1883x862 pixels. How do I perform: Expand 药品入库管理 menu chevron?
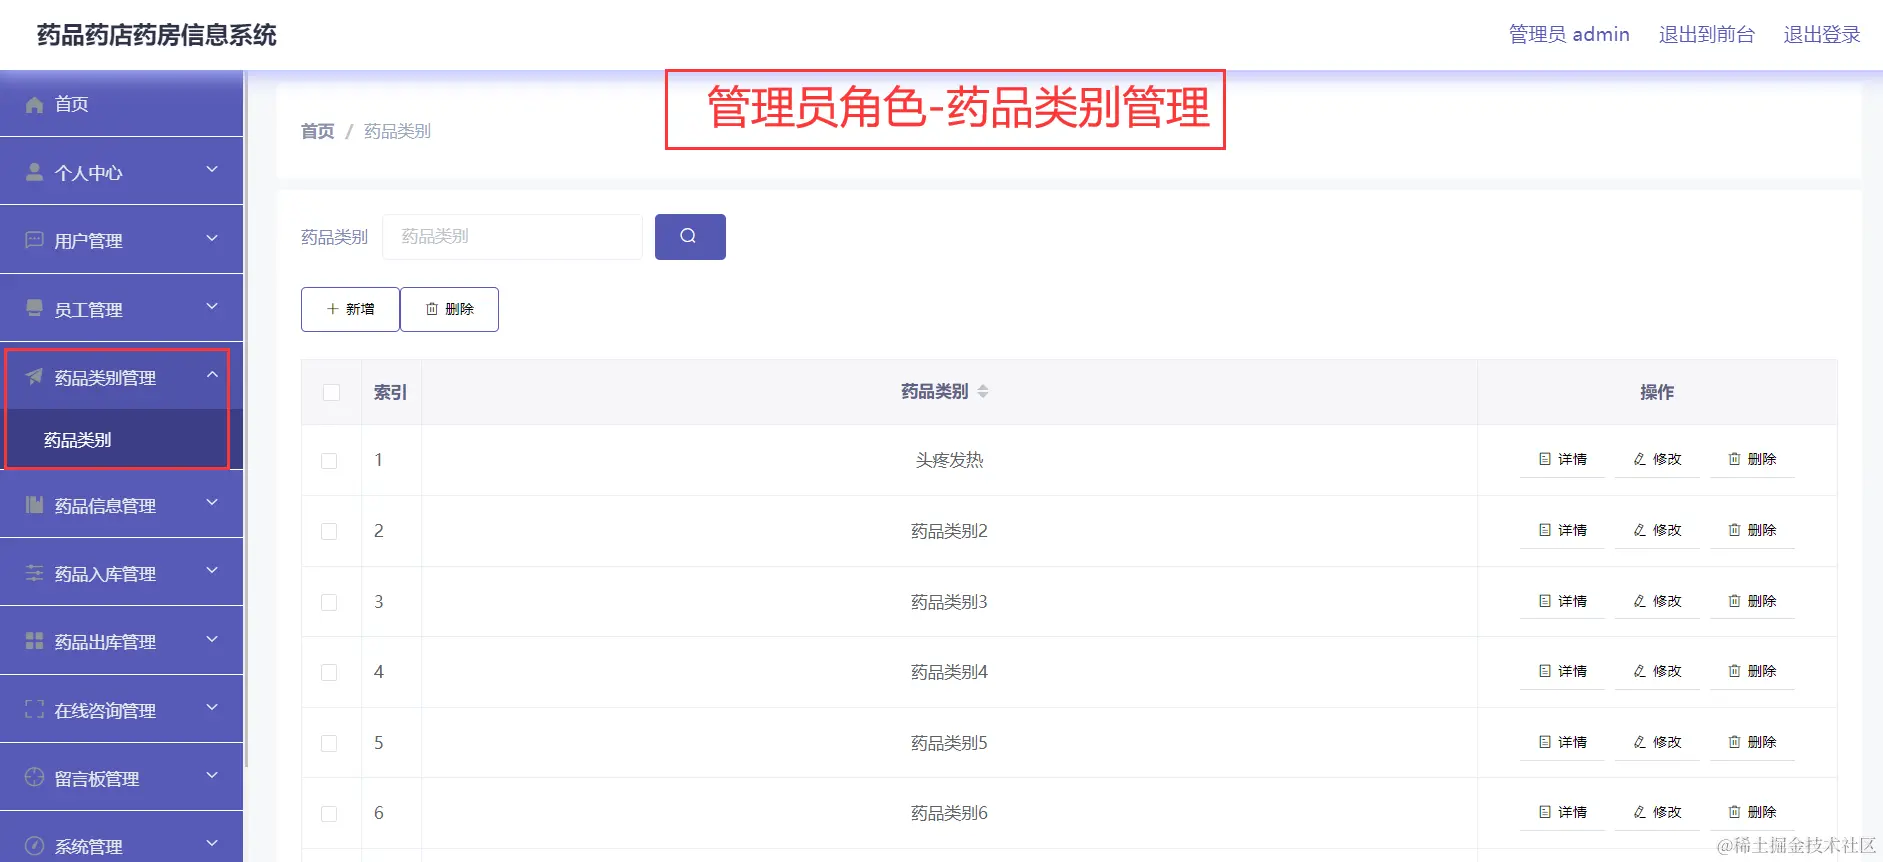tap(212, 570)
